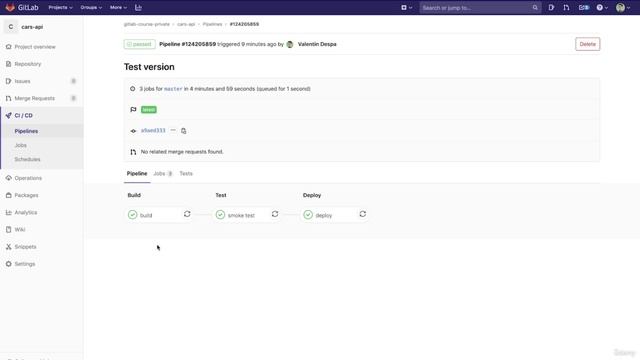Select Pipelines under CI / CD
640x360 pixels.
click(26, 131)
